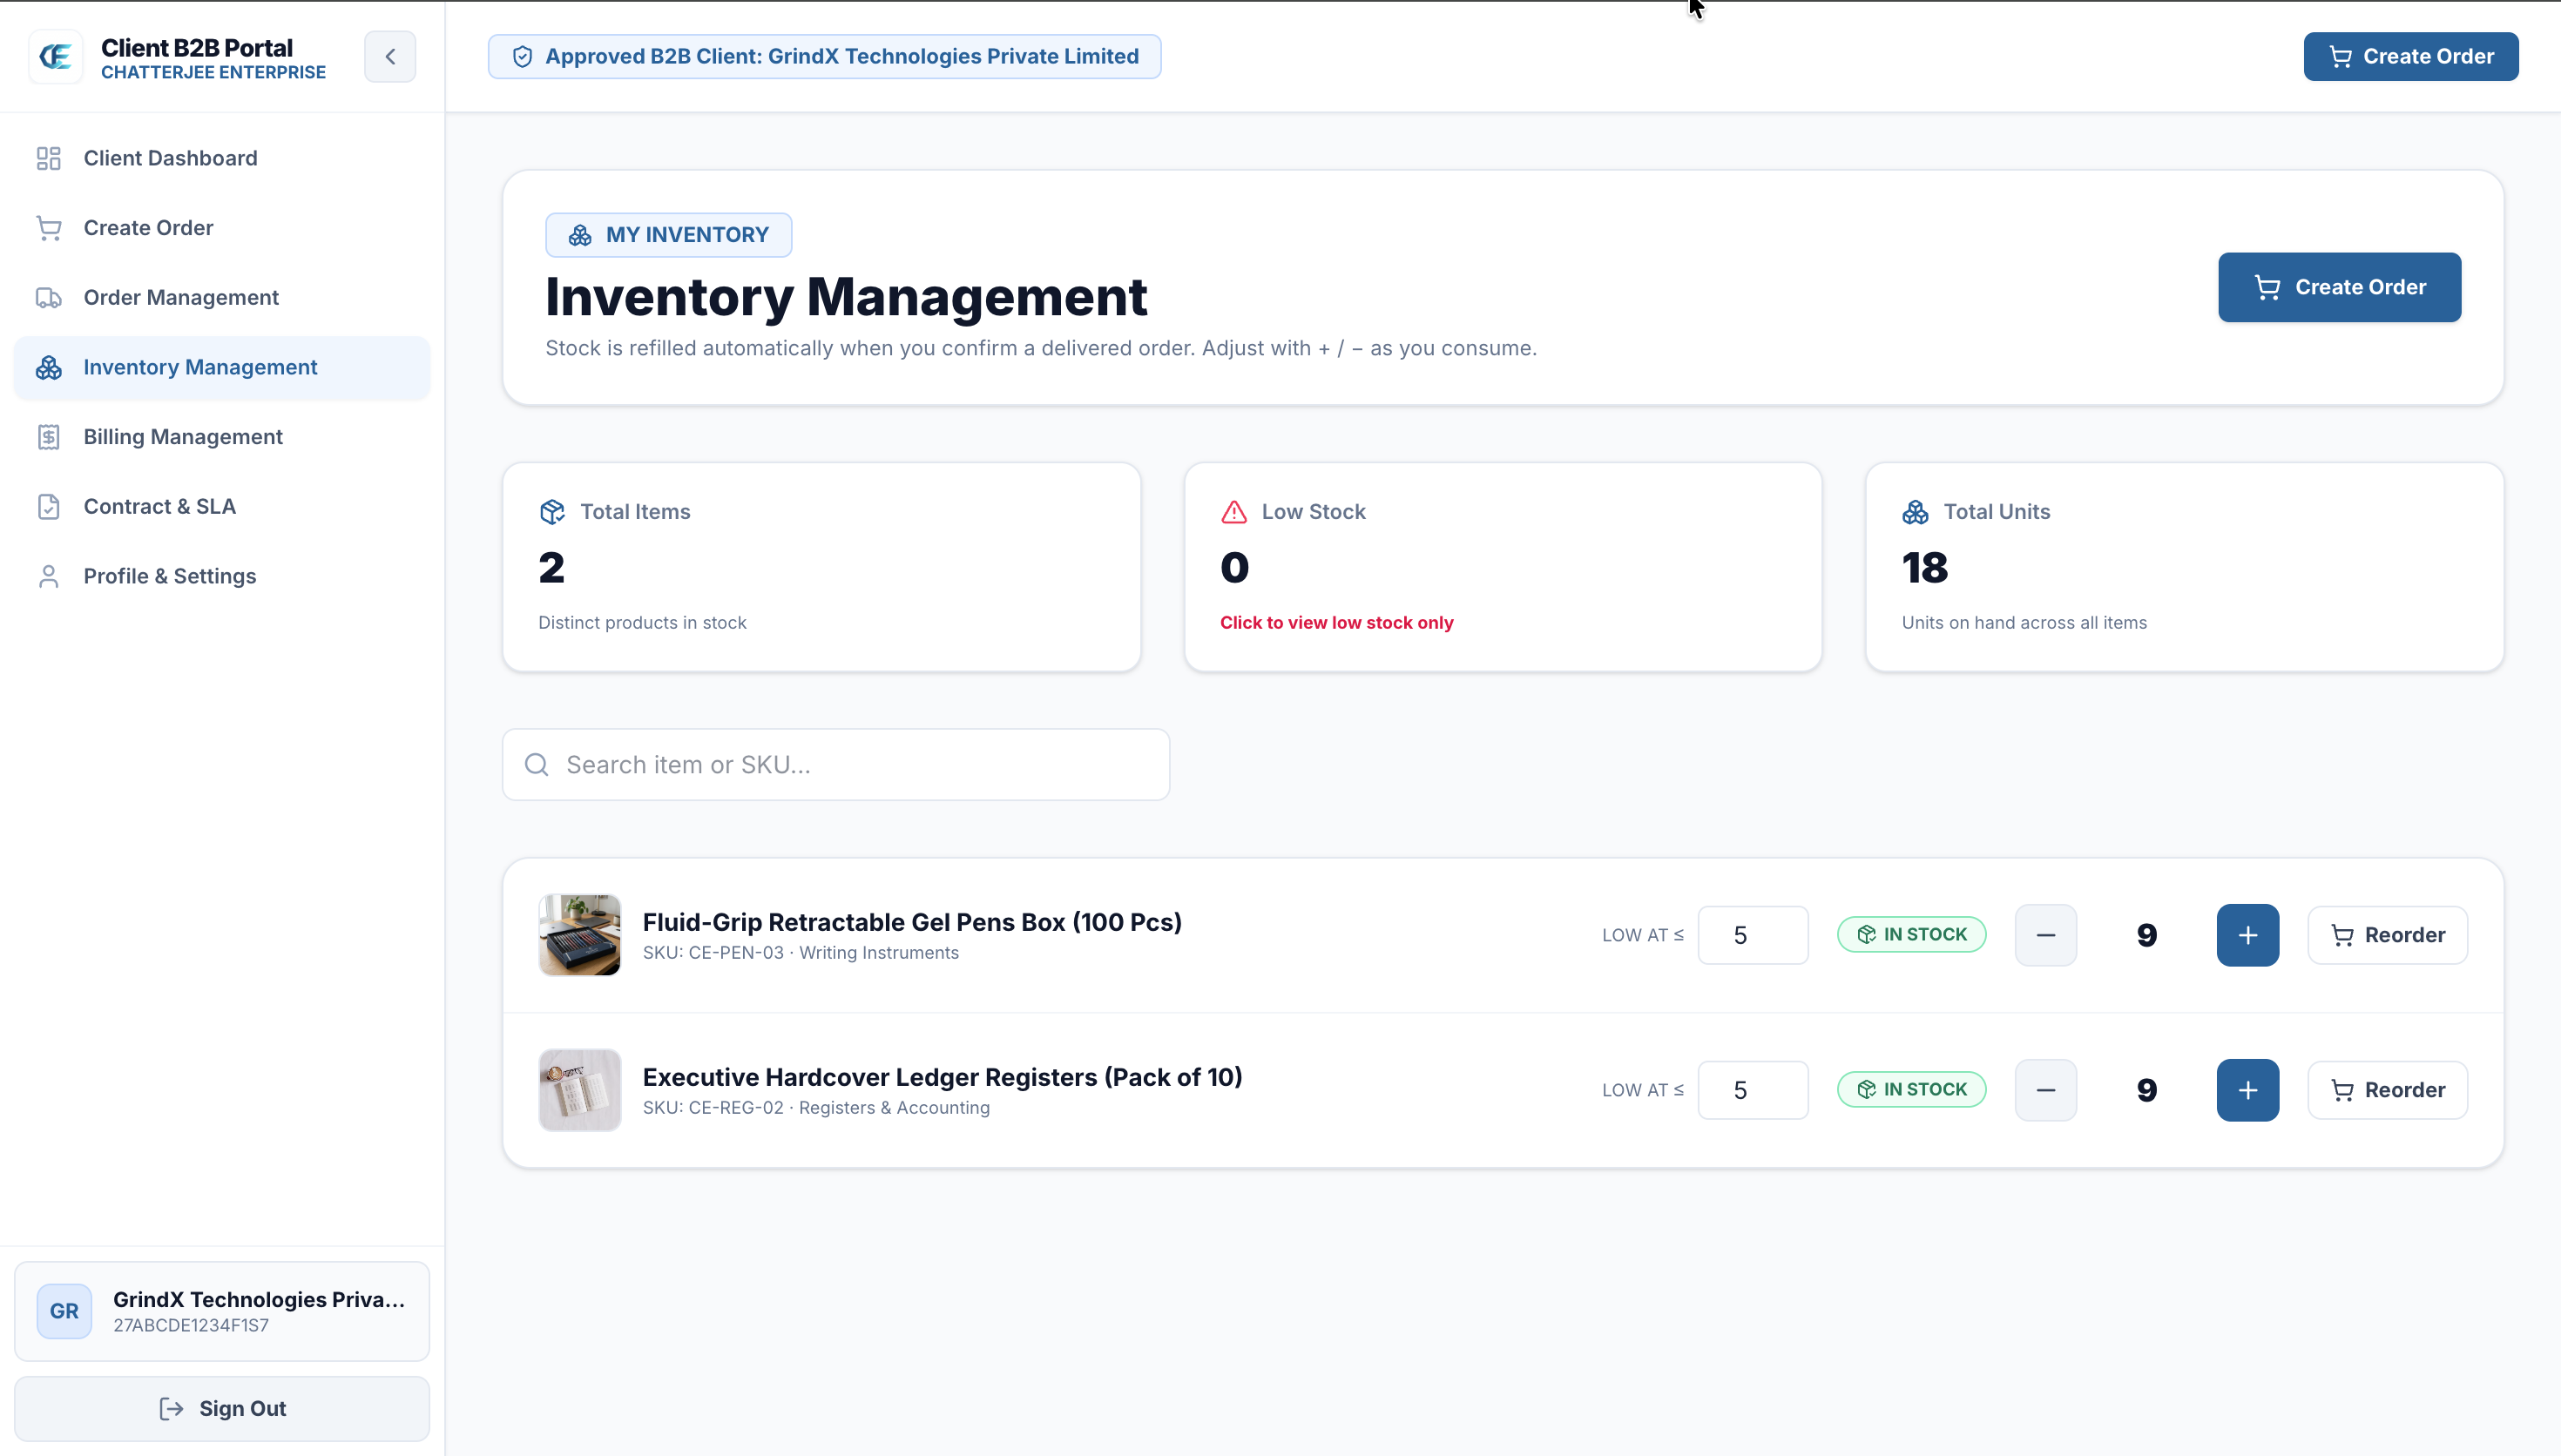
Task: Click the Approved B2B Client badge
Action: (824, 56)
